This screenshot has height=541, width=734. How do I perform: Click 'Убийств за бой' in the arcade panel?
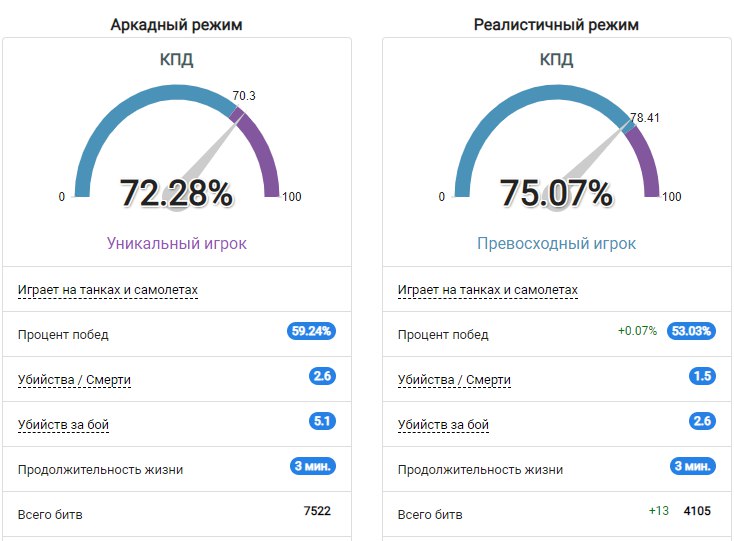coord(63,425)
